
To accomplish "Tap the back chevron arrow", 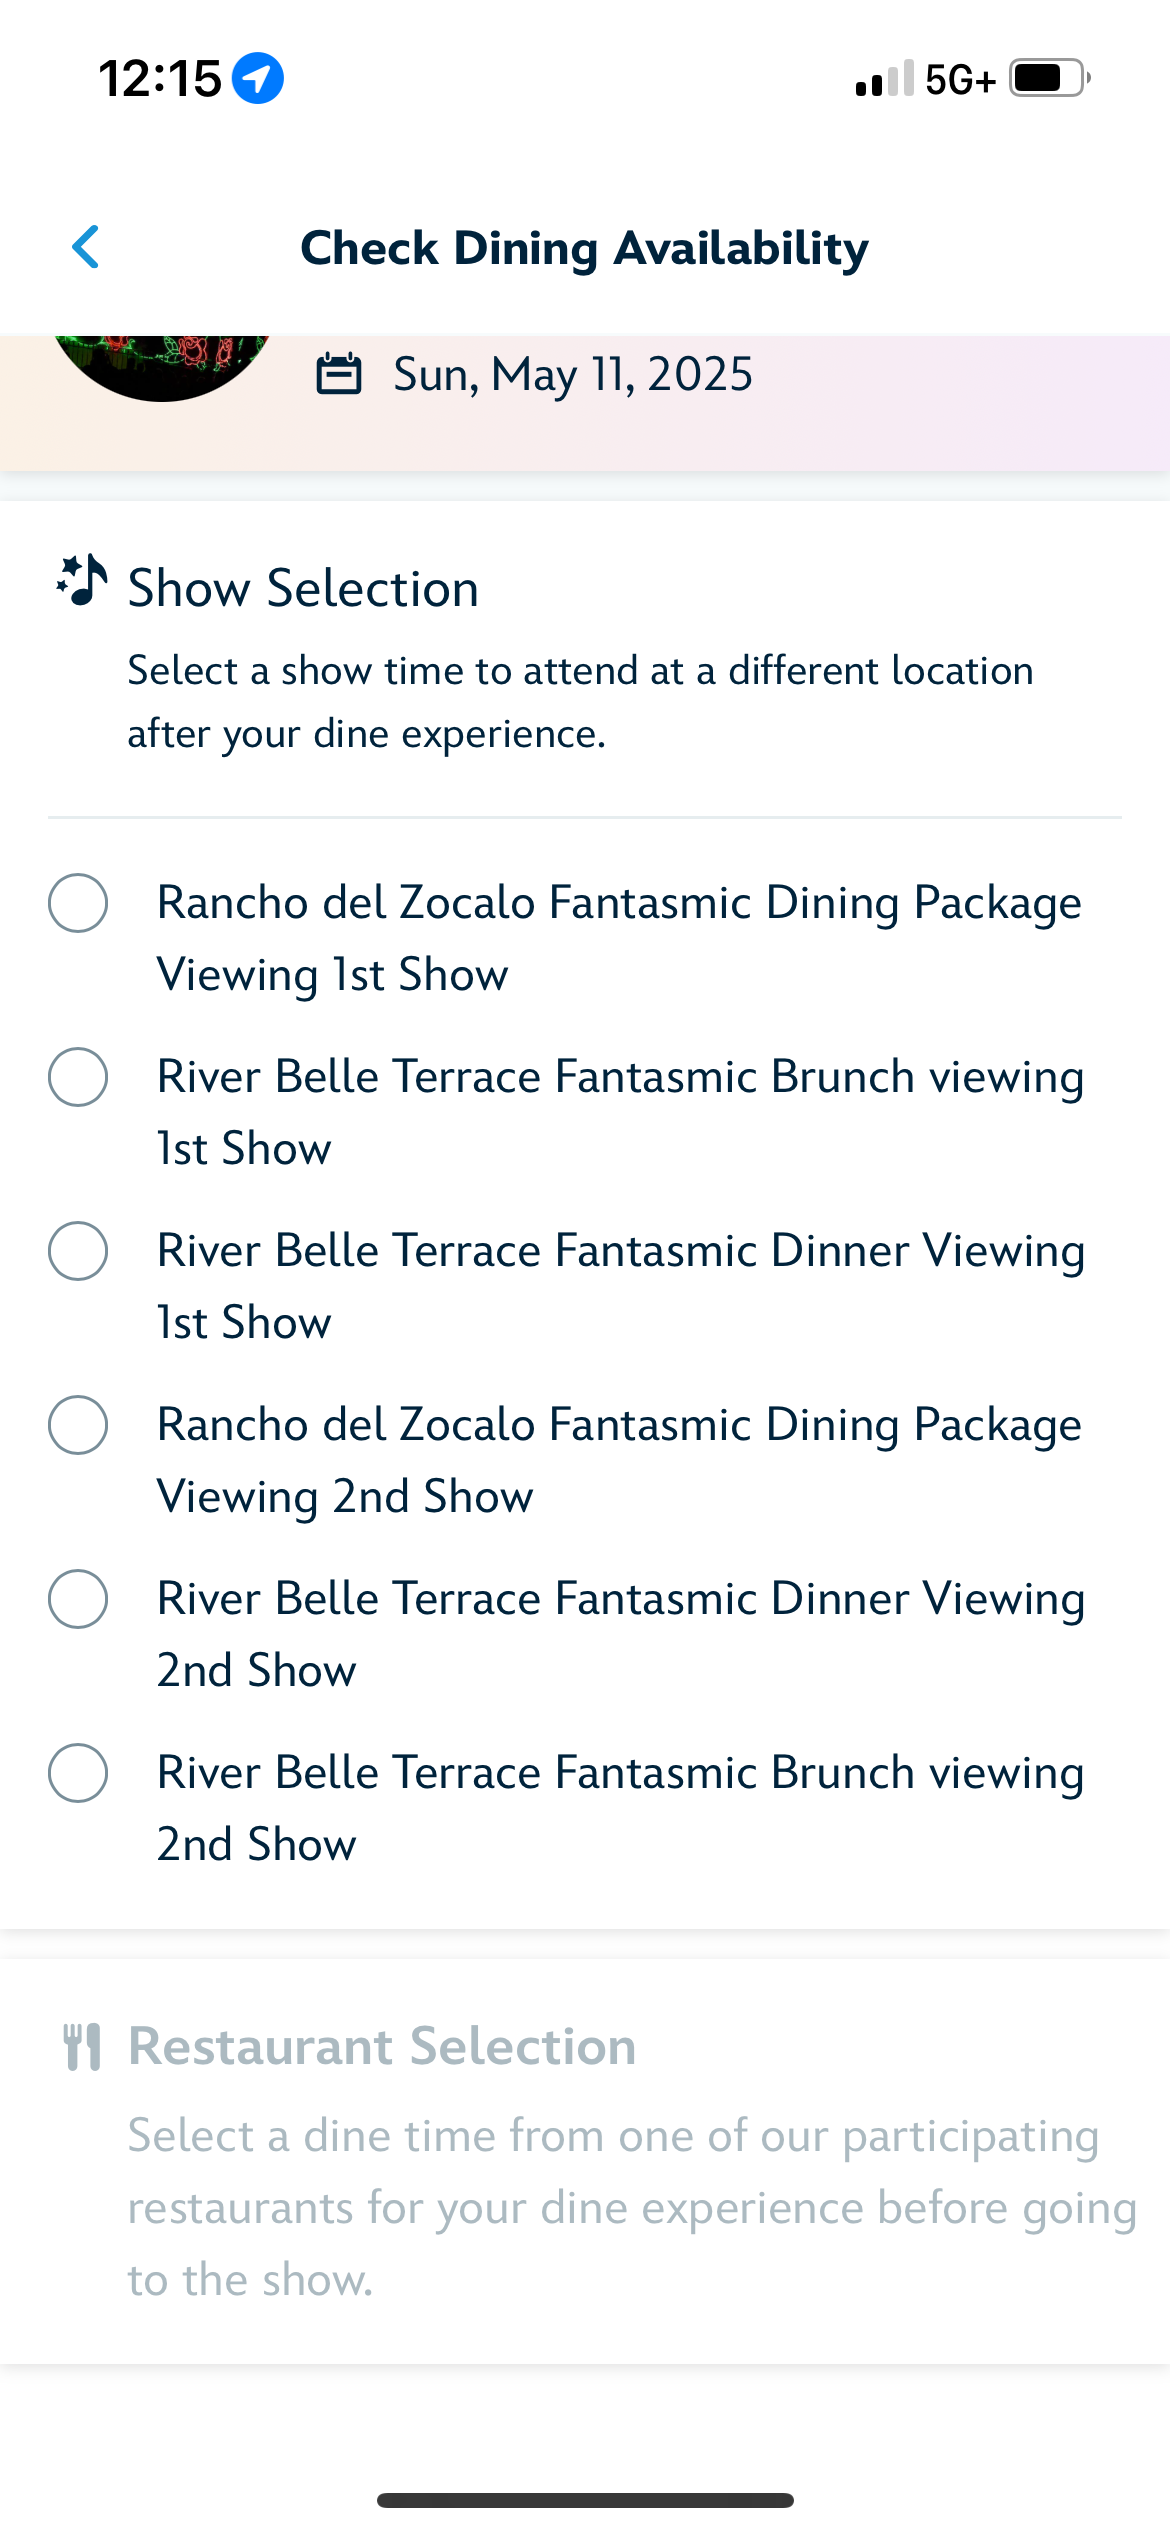I will tap(86, 247).
